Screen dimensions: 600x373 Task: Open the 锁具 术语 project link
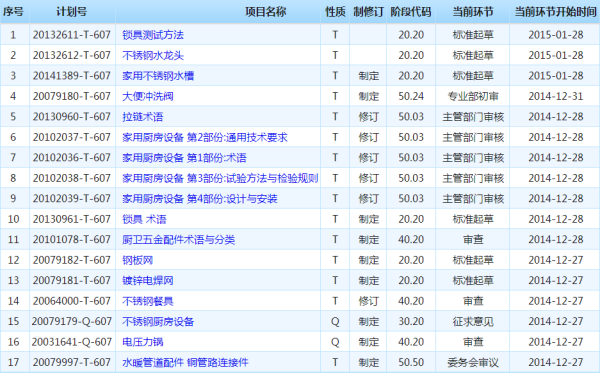pos(144,219)
